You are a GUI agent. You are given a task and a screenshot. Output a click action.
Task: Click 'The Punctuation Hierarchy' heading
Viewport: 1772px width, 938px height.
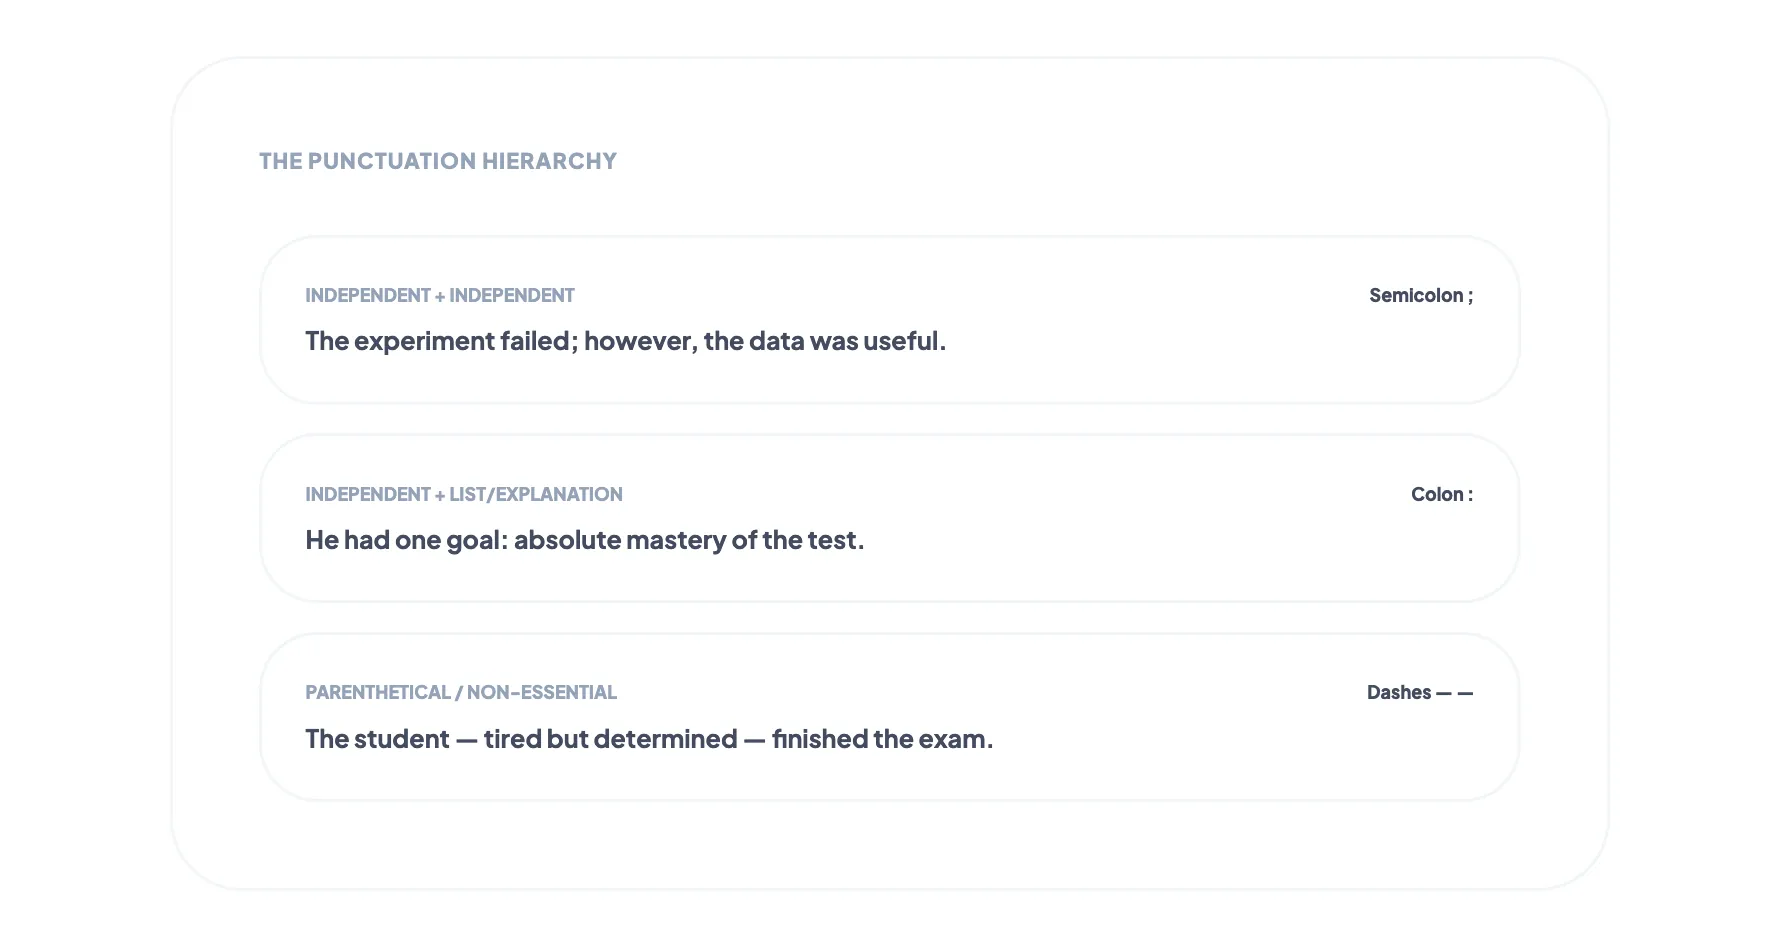(437, 161)
